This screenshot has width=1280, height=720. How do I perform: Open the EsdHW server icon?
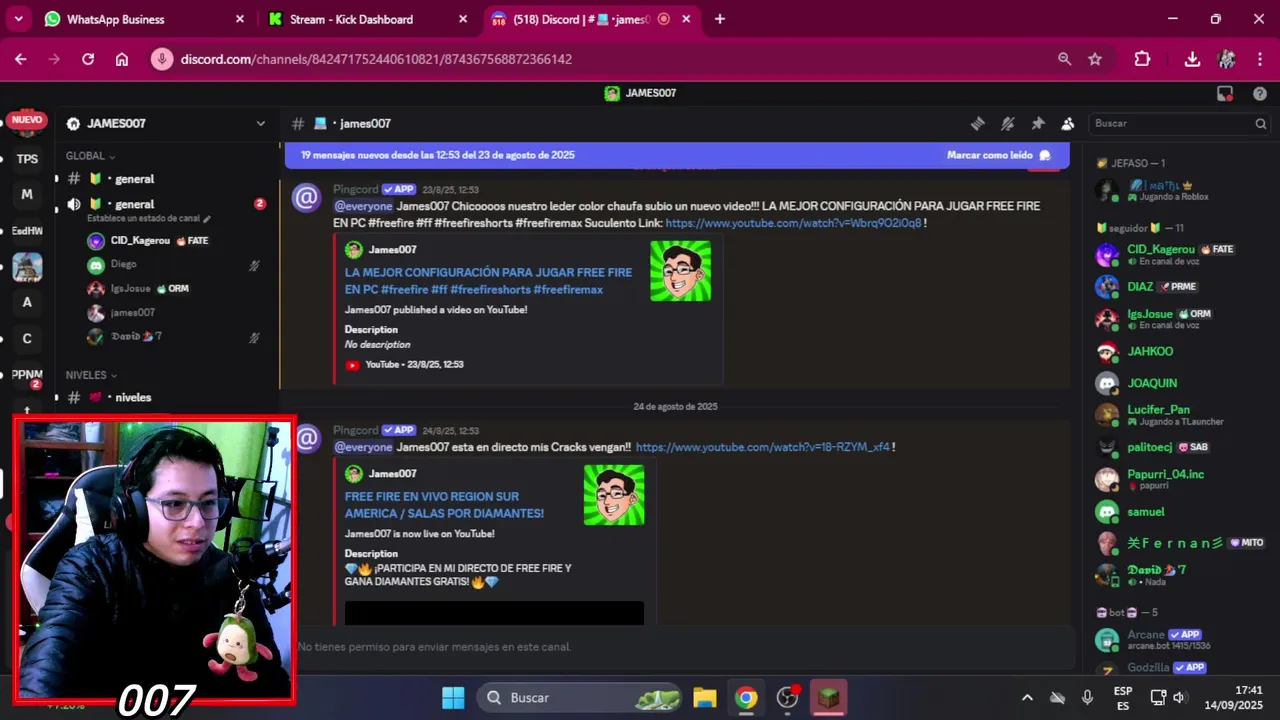(x=27, y=230)
